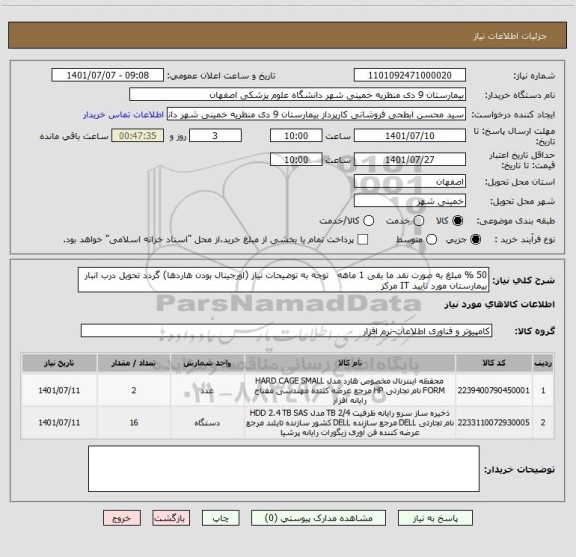
Task: Select the کالا/خدمت radio button
Action: coord(368,220)
